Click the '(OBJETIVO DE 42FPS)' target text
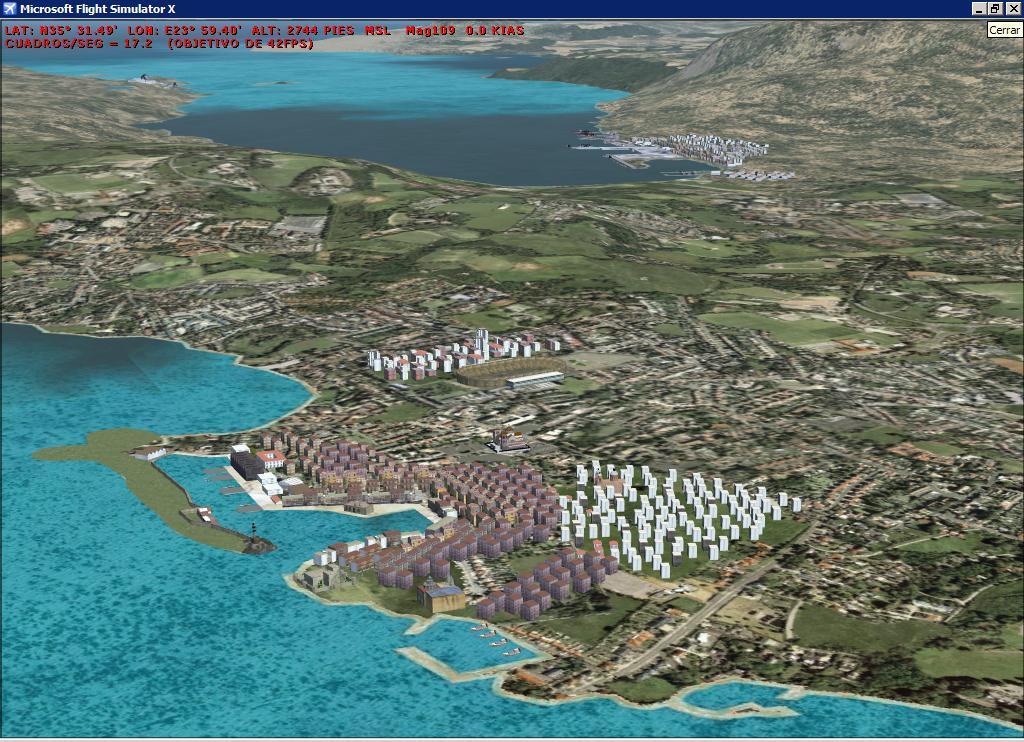The height and width of the screenshot is (742, 1024). pyautogui.click(x=240, y=44)
